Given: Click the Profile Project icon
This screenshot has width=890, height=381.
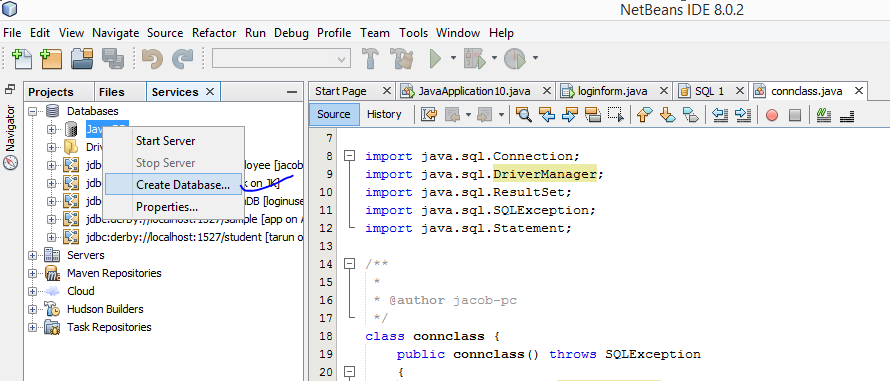Looking at the screenshot, I should (x=515, y=58).
